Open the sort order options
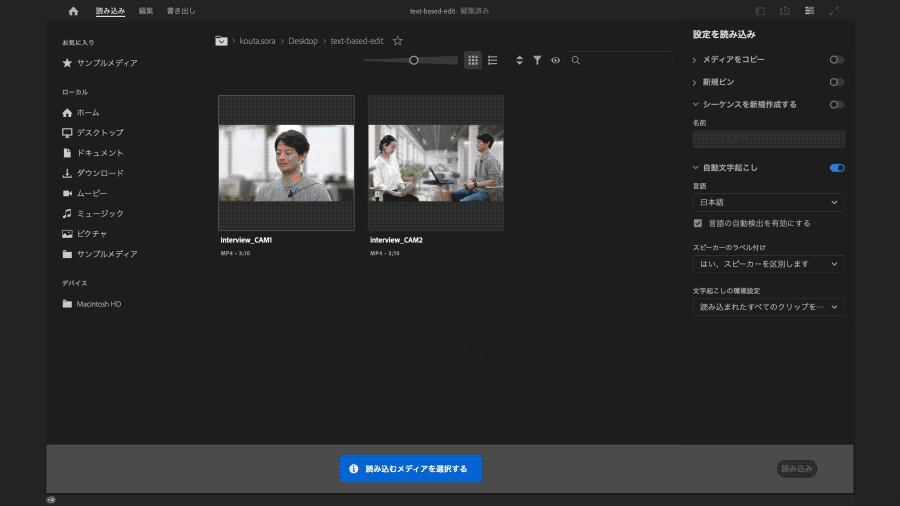The height and width of the screenshot is (506, 900). [519, 60]
